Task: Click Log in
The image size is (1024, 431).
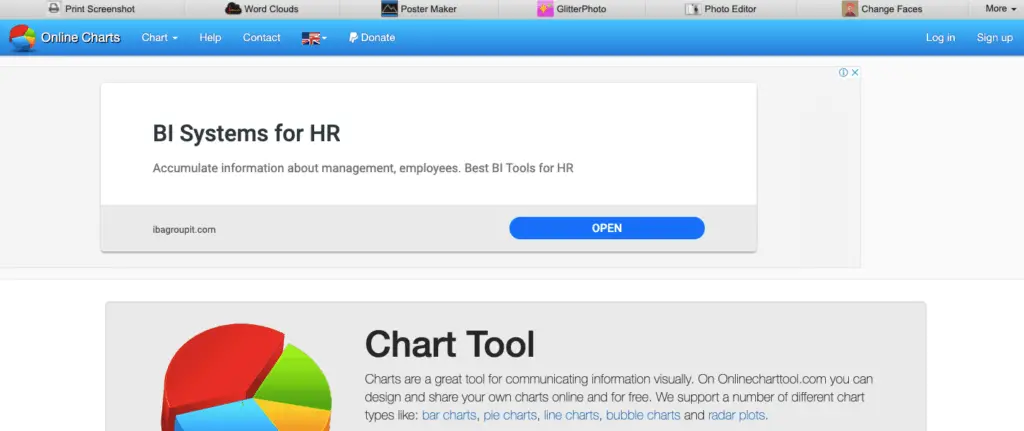Action: pyautogui.click(x=940, y=37)
